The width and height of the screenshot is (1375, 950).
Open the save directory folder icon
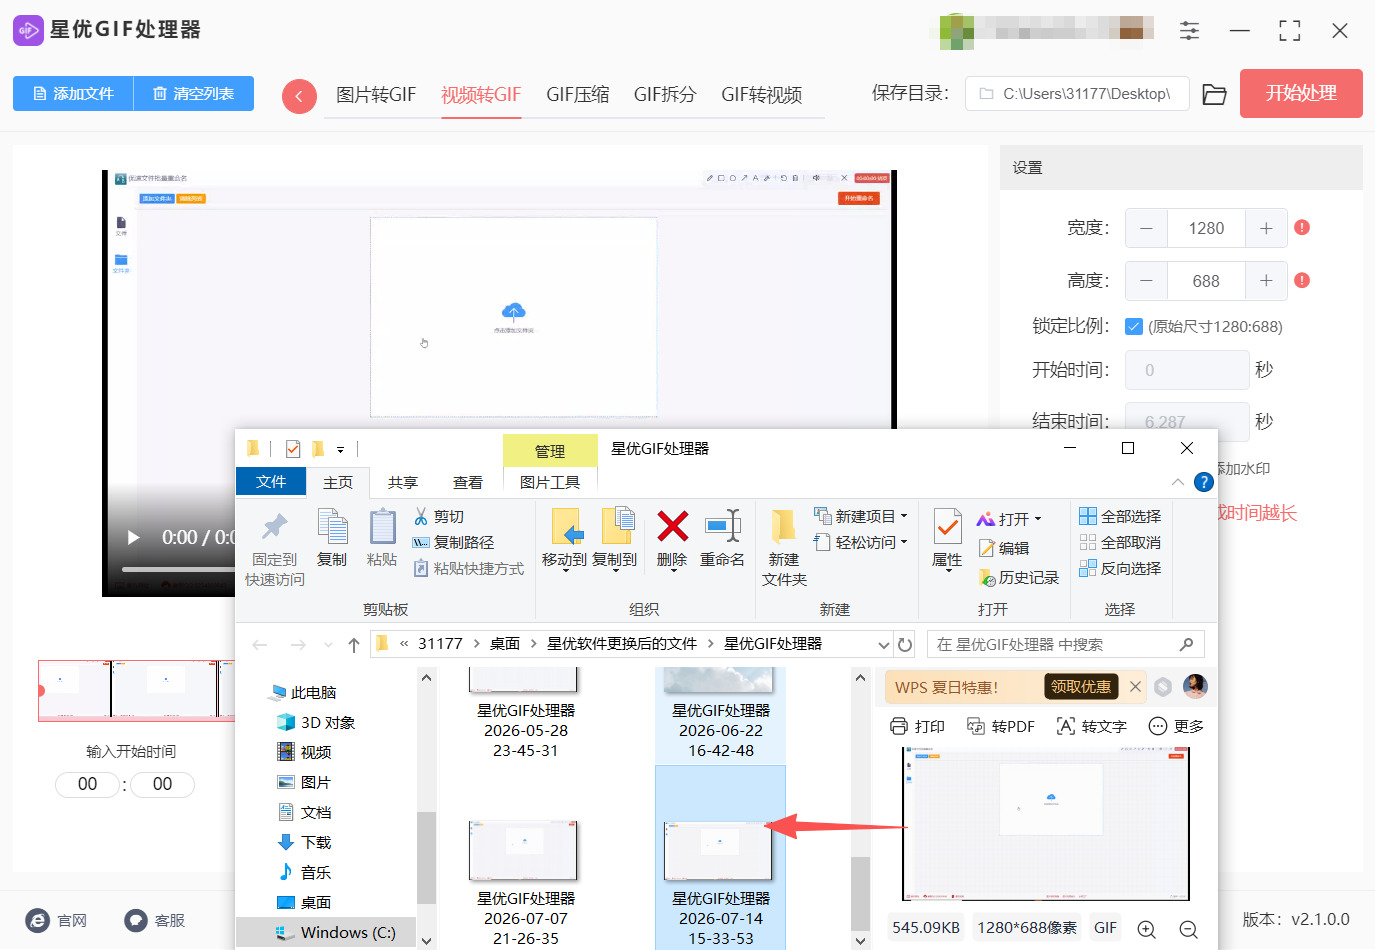point(1214,95)
